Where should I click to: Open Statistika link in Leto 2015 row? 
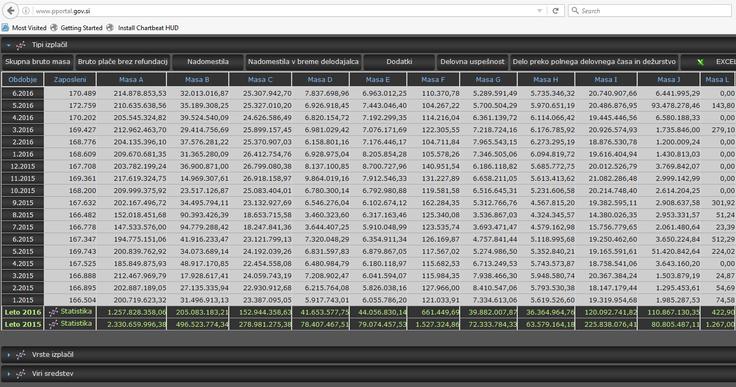[x=76, y=324]
